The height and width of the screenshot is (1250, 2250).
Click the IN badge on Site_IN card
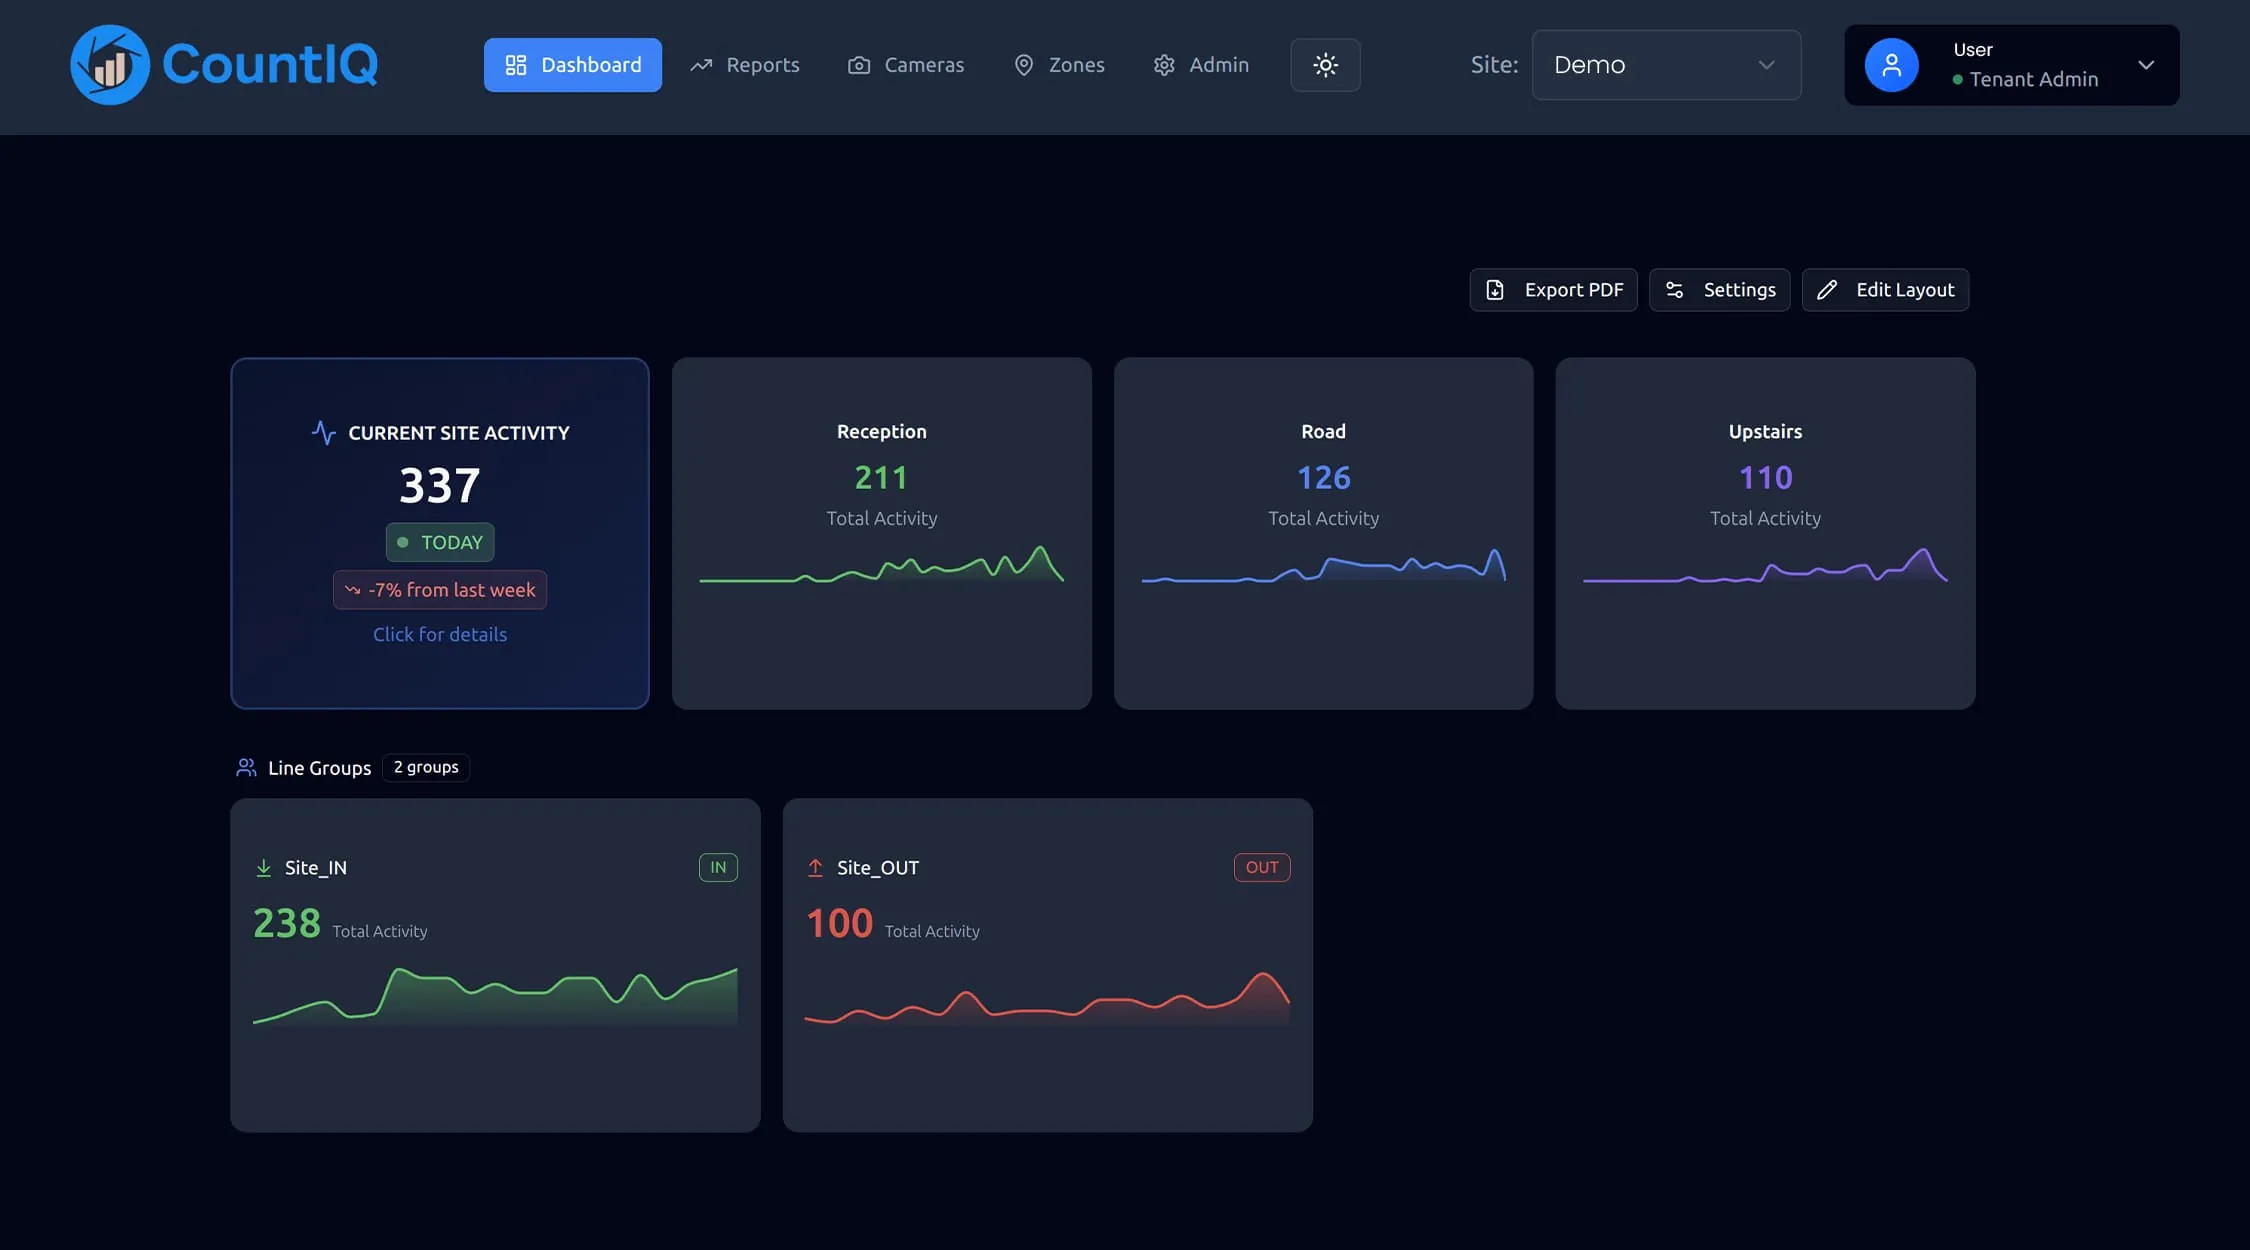(x=718, y=867)
